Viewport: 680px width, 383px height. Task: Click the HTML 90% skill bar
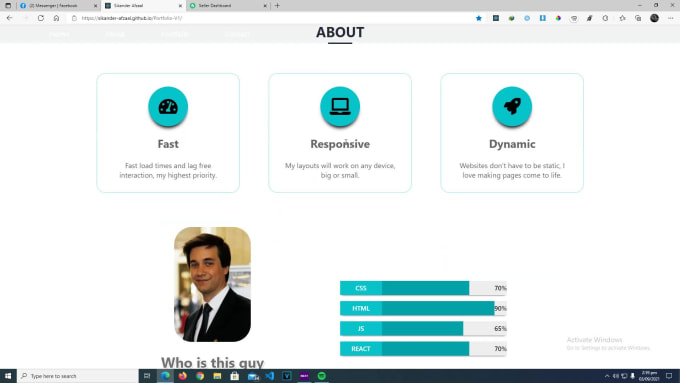(x=423, y=308)
